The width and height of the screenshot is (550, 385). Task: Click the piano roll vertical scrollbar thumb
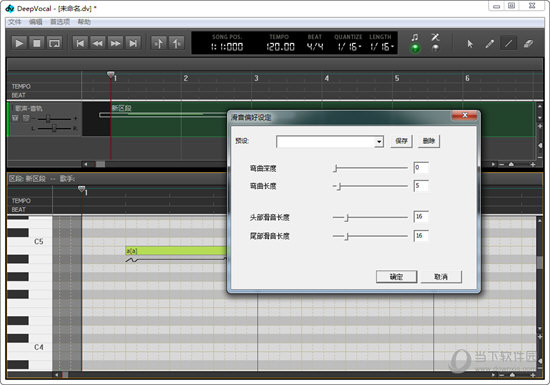539,262
